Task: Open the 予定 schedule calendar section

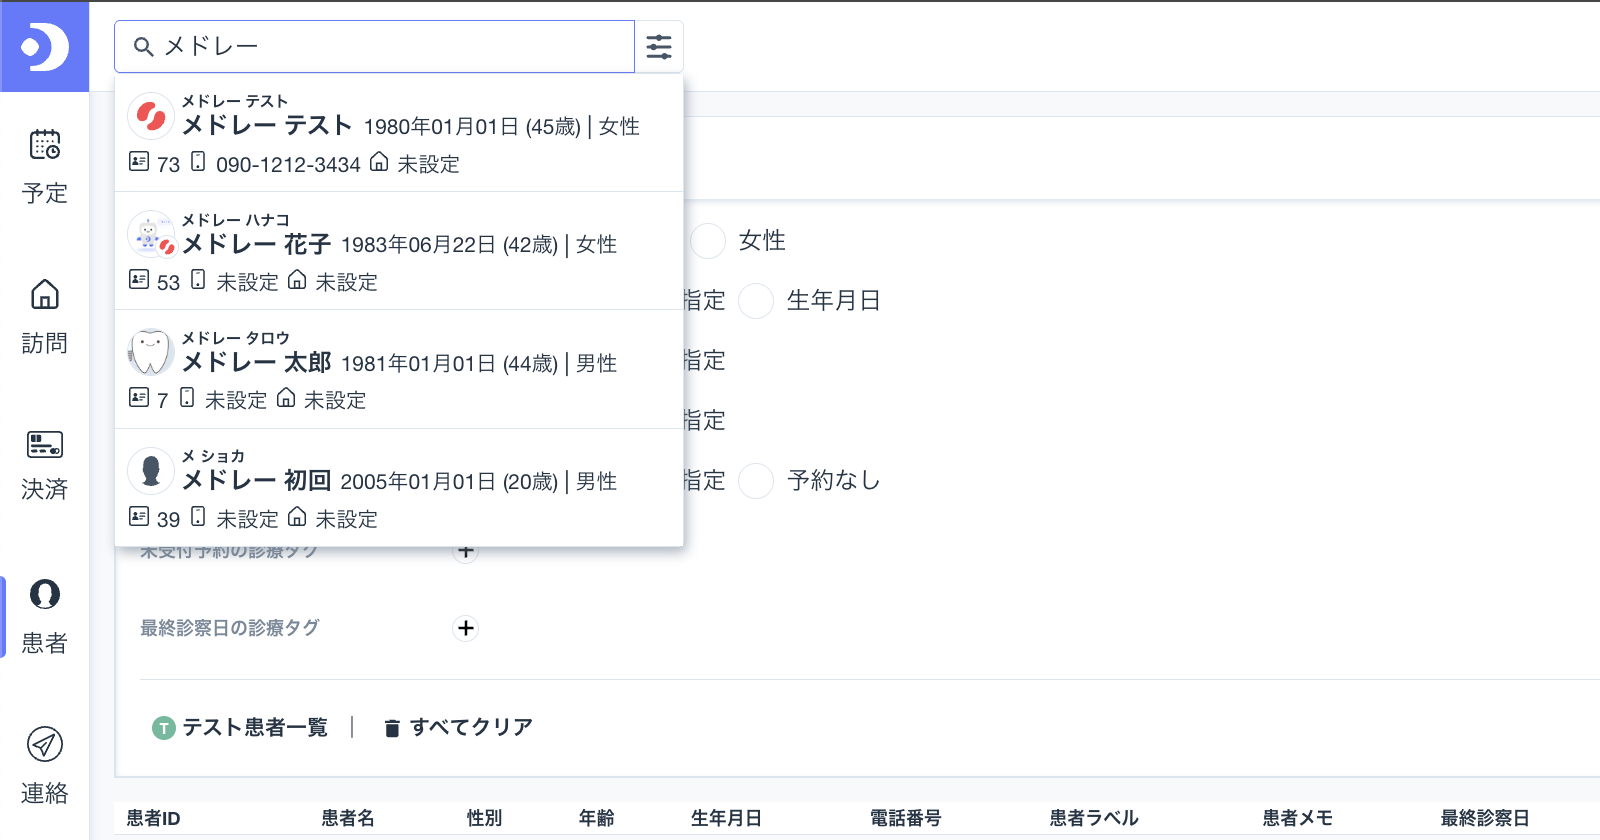Action: (44, 165)
